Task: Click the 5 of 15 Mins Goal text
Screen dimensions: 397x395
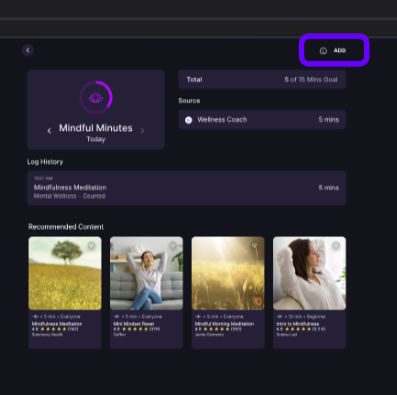Action: tap(311, 80)
